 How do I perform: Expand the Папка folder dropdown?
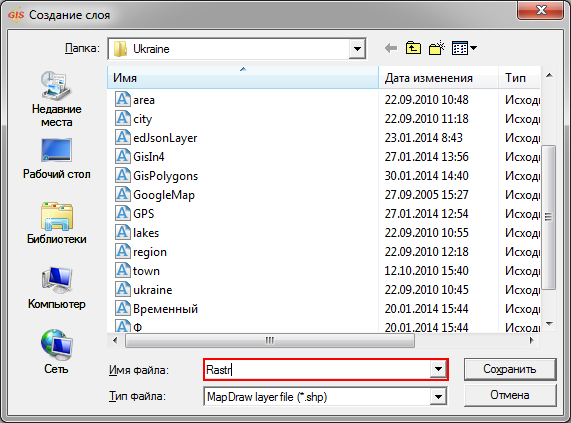pyautogui.click(x=357, y=49)
